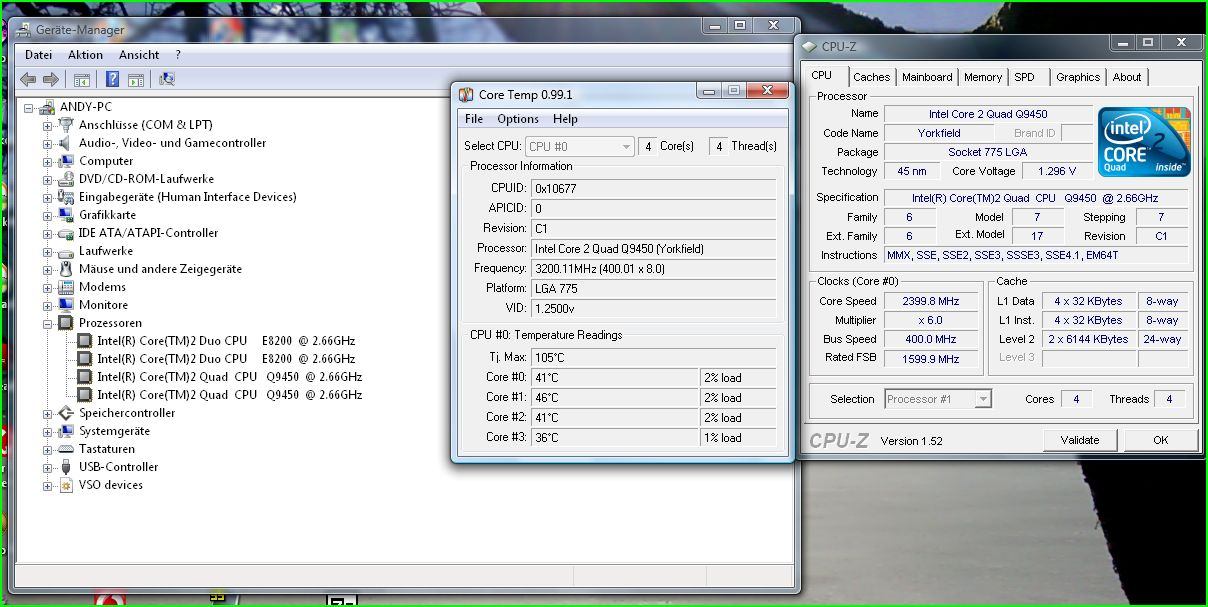Click the Intel Core 2 Quad logo in CPU-Z
This screenshot has height=607, width=1208.
(1145, 142)
